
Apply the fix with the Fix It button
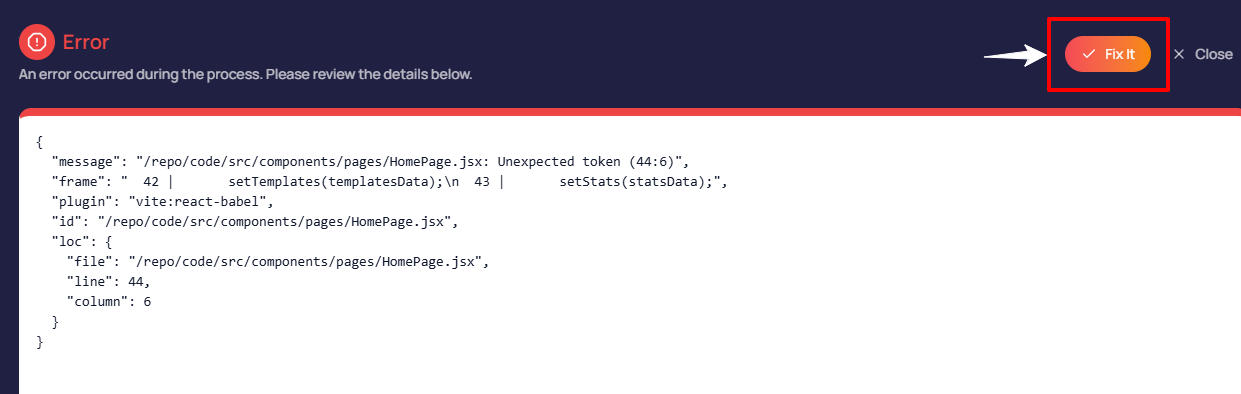(1108, 54)
